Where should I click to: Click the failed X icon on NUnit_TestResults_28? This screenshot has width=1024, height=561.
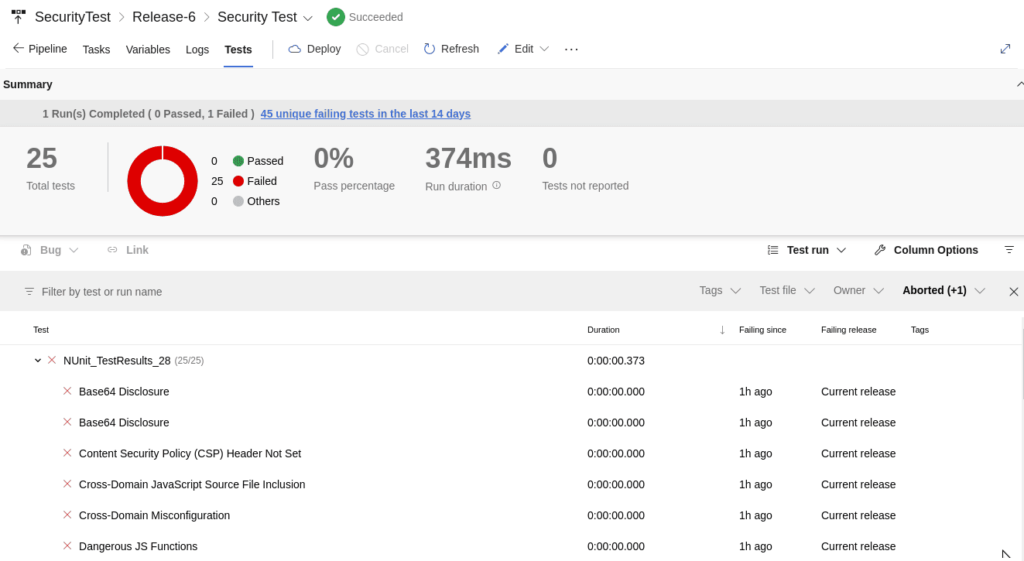[52, 361]
